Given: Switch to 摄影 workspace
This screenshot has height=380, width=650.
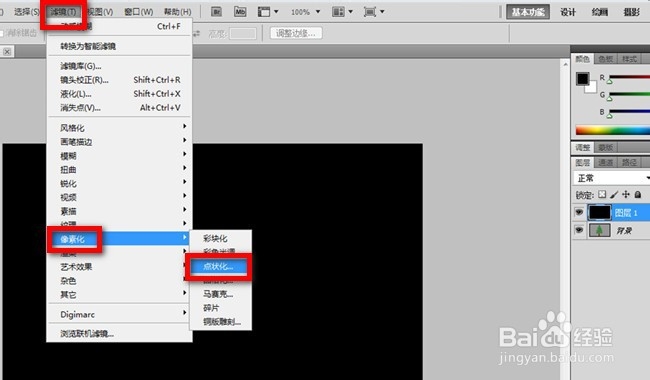Looking at the screenshot, I should pos(632,12).
